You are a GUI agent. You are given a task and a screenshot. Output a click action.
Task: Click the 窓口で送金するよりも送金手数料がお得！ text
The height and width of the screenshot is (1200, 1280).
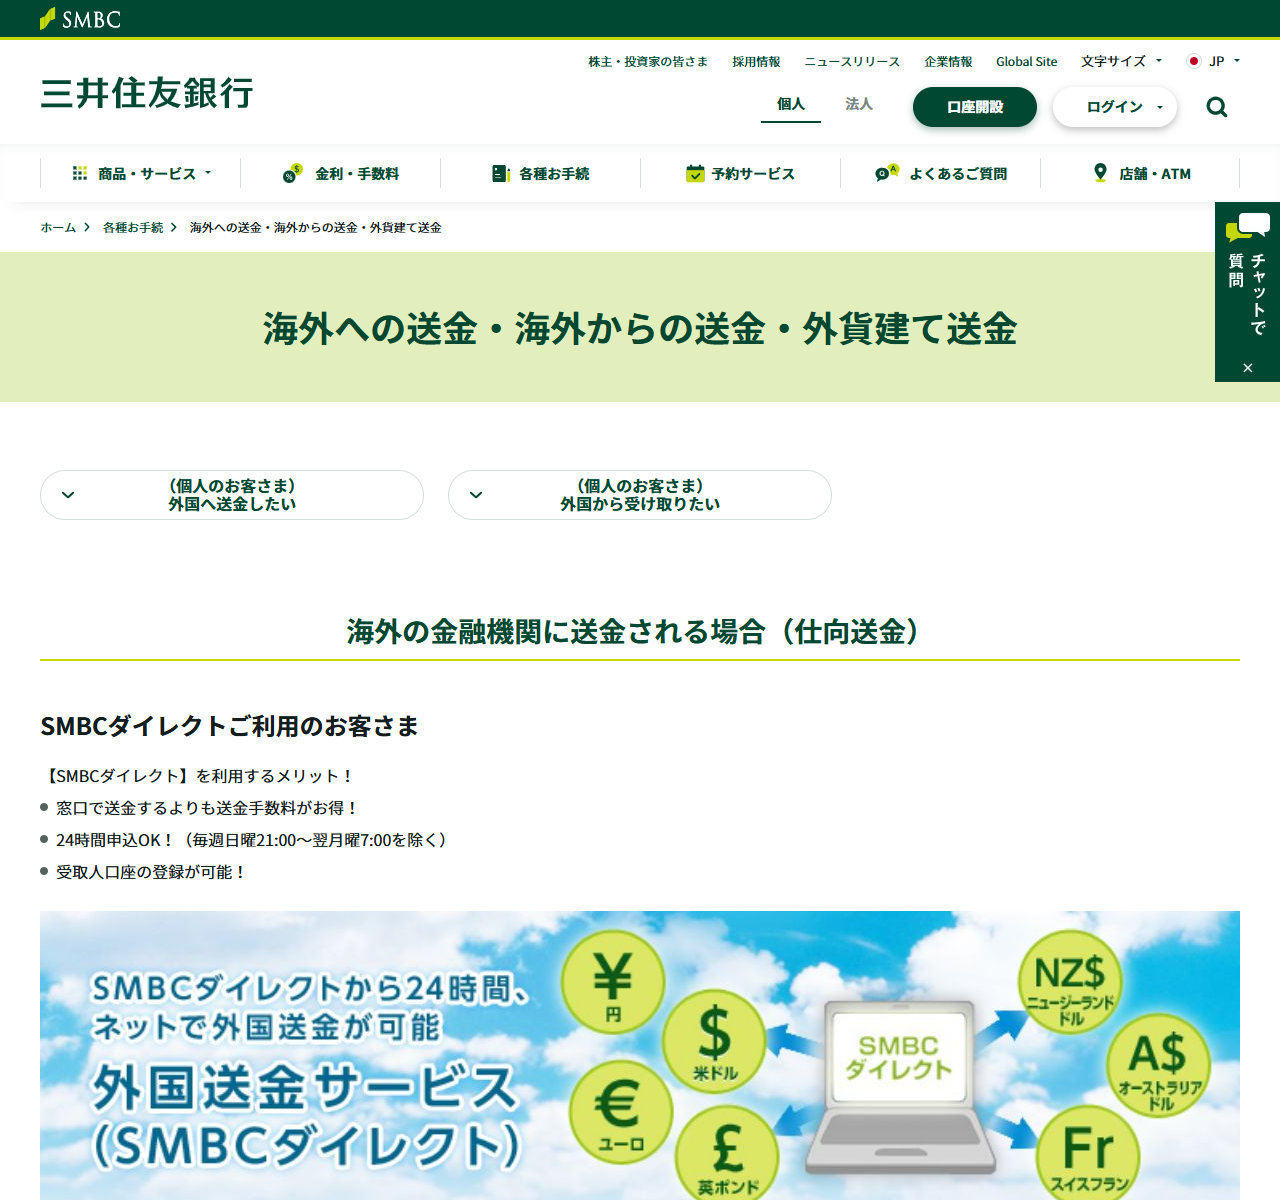coord(207,808)
